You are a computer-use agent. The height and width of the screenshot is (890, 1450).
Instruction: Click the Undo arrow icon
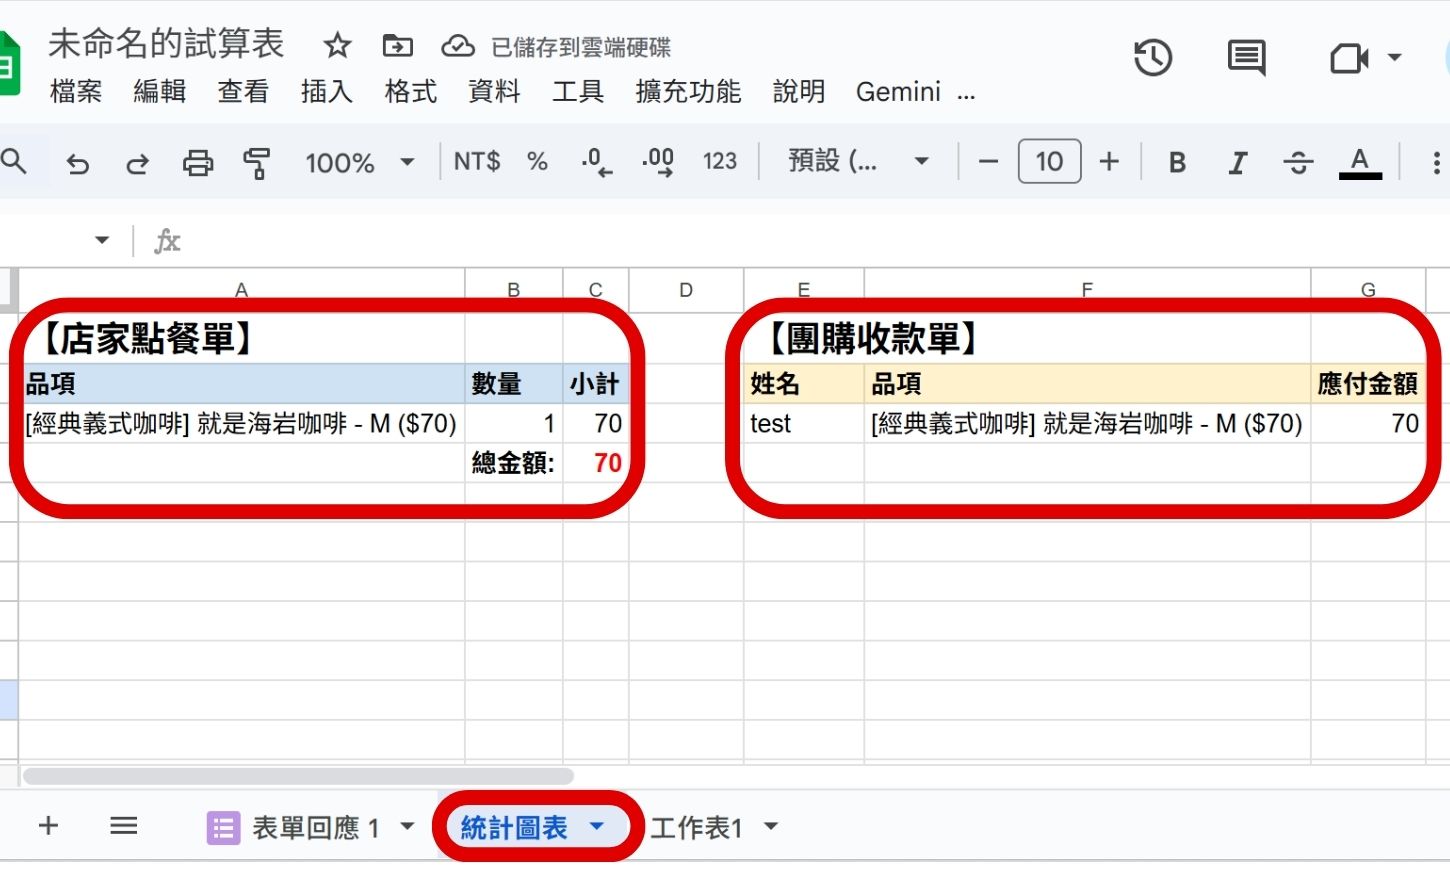78,162
